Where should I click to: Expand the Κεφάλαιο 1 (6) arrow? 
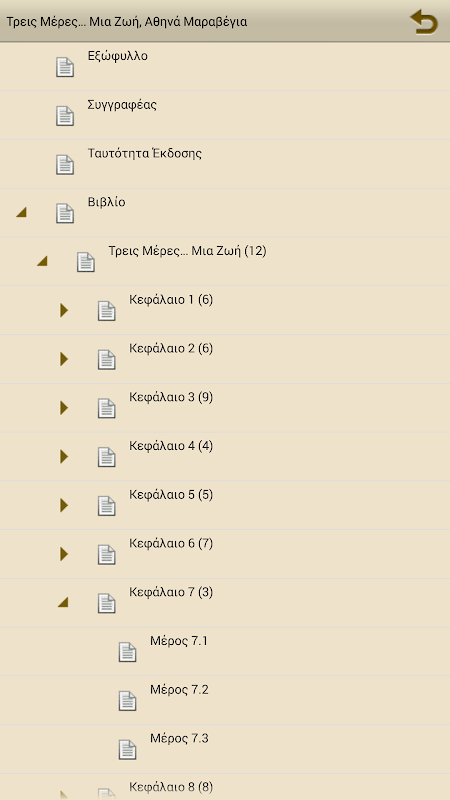click(64, 310)
